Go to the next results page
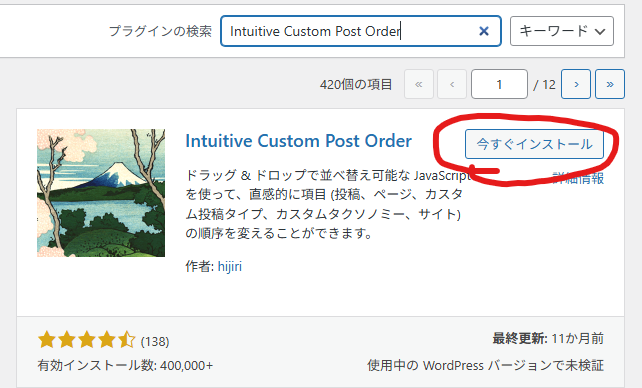642x388 pixels. [576, 84]
